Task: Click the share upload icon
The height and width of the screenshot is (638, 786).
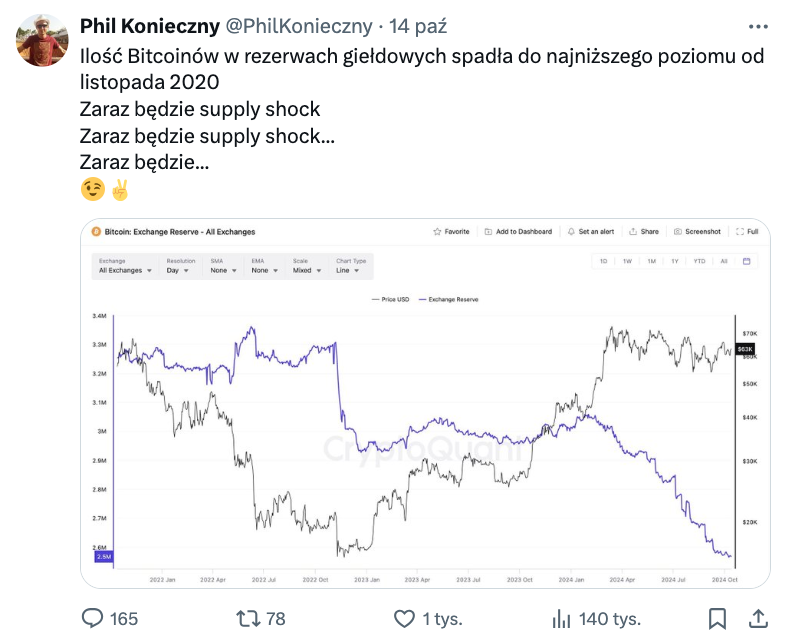Action: (758, 618)
